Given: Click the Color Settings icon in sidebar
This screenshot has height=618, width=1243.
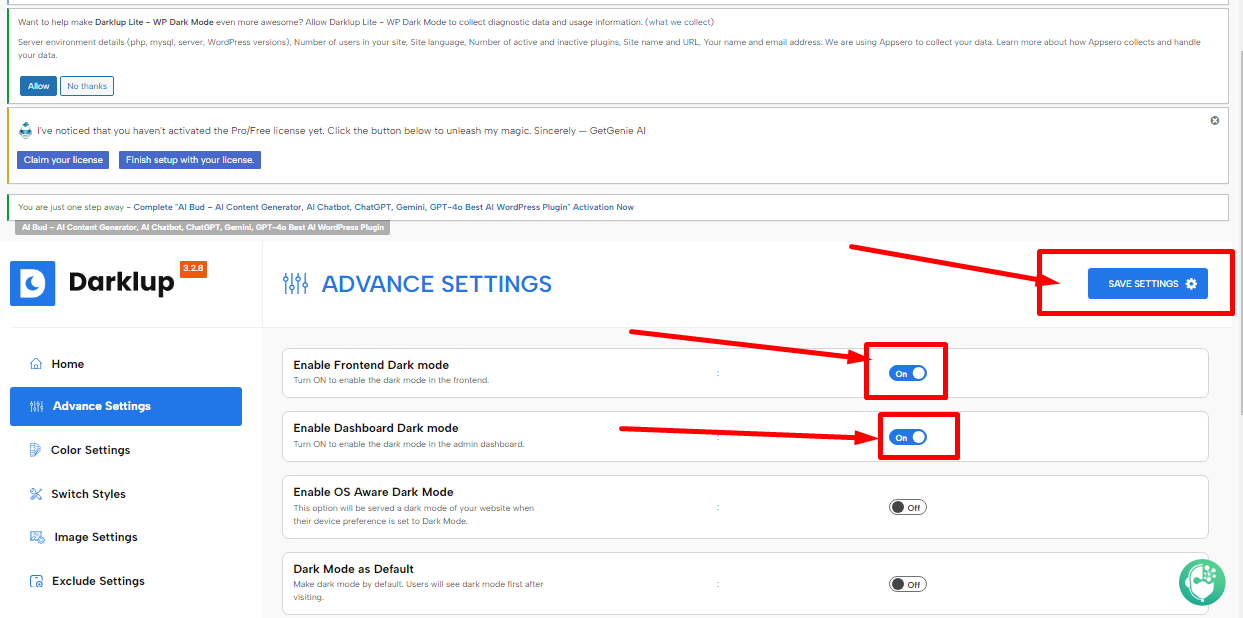Looking at the screenshot, I should 36,450.
